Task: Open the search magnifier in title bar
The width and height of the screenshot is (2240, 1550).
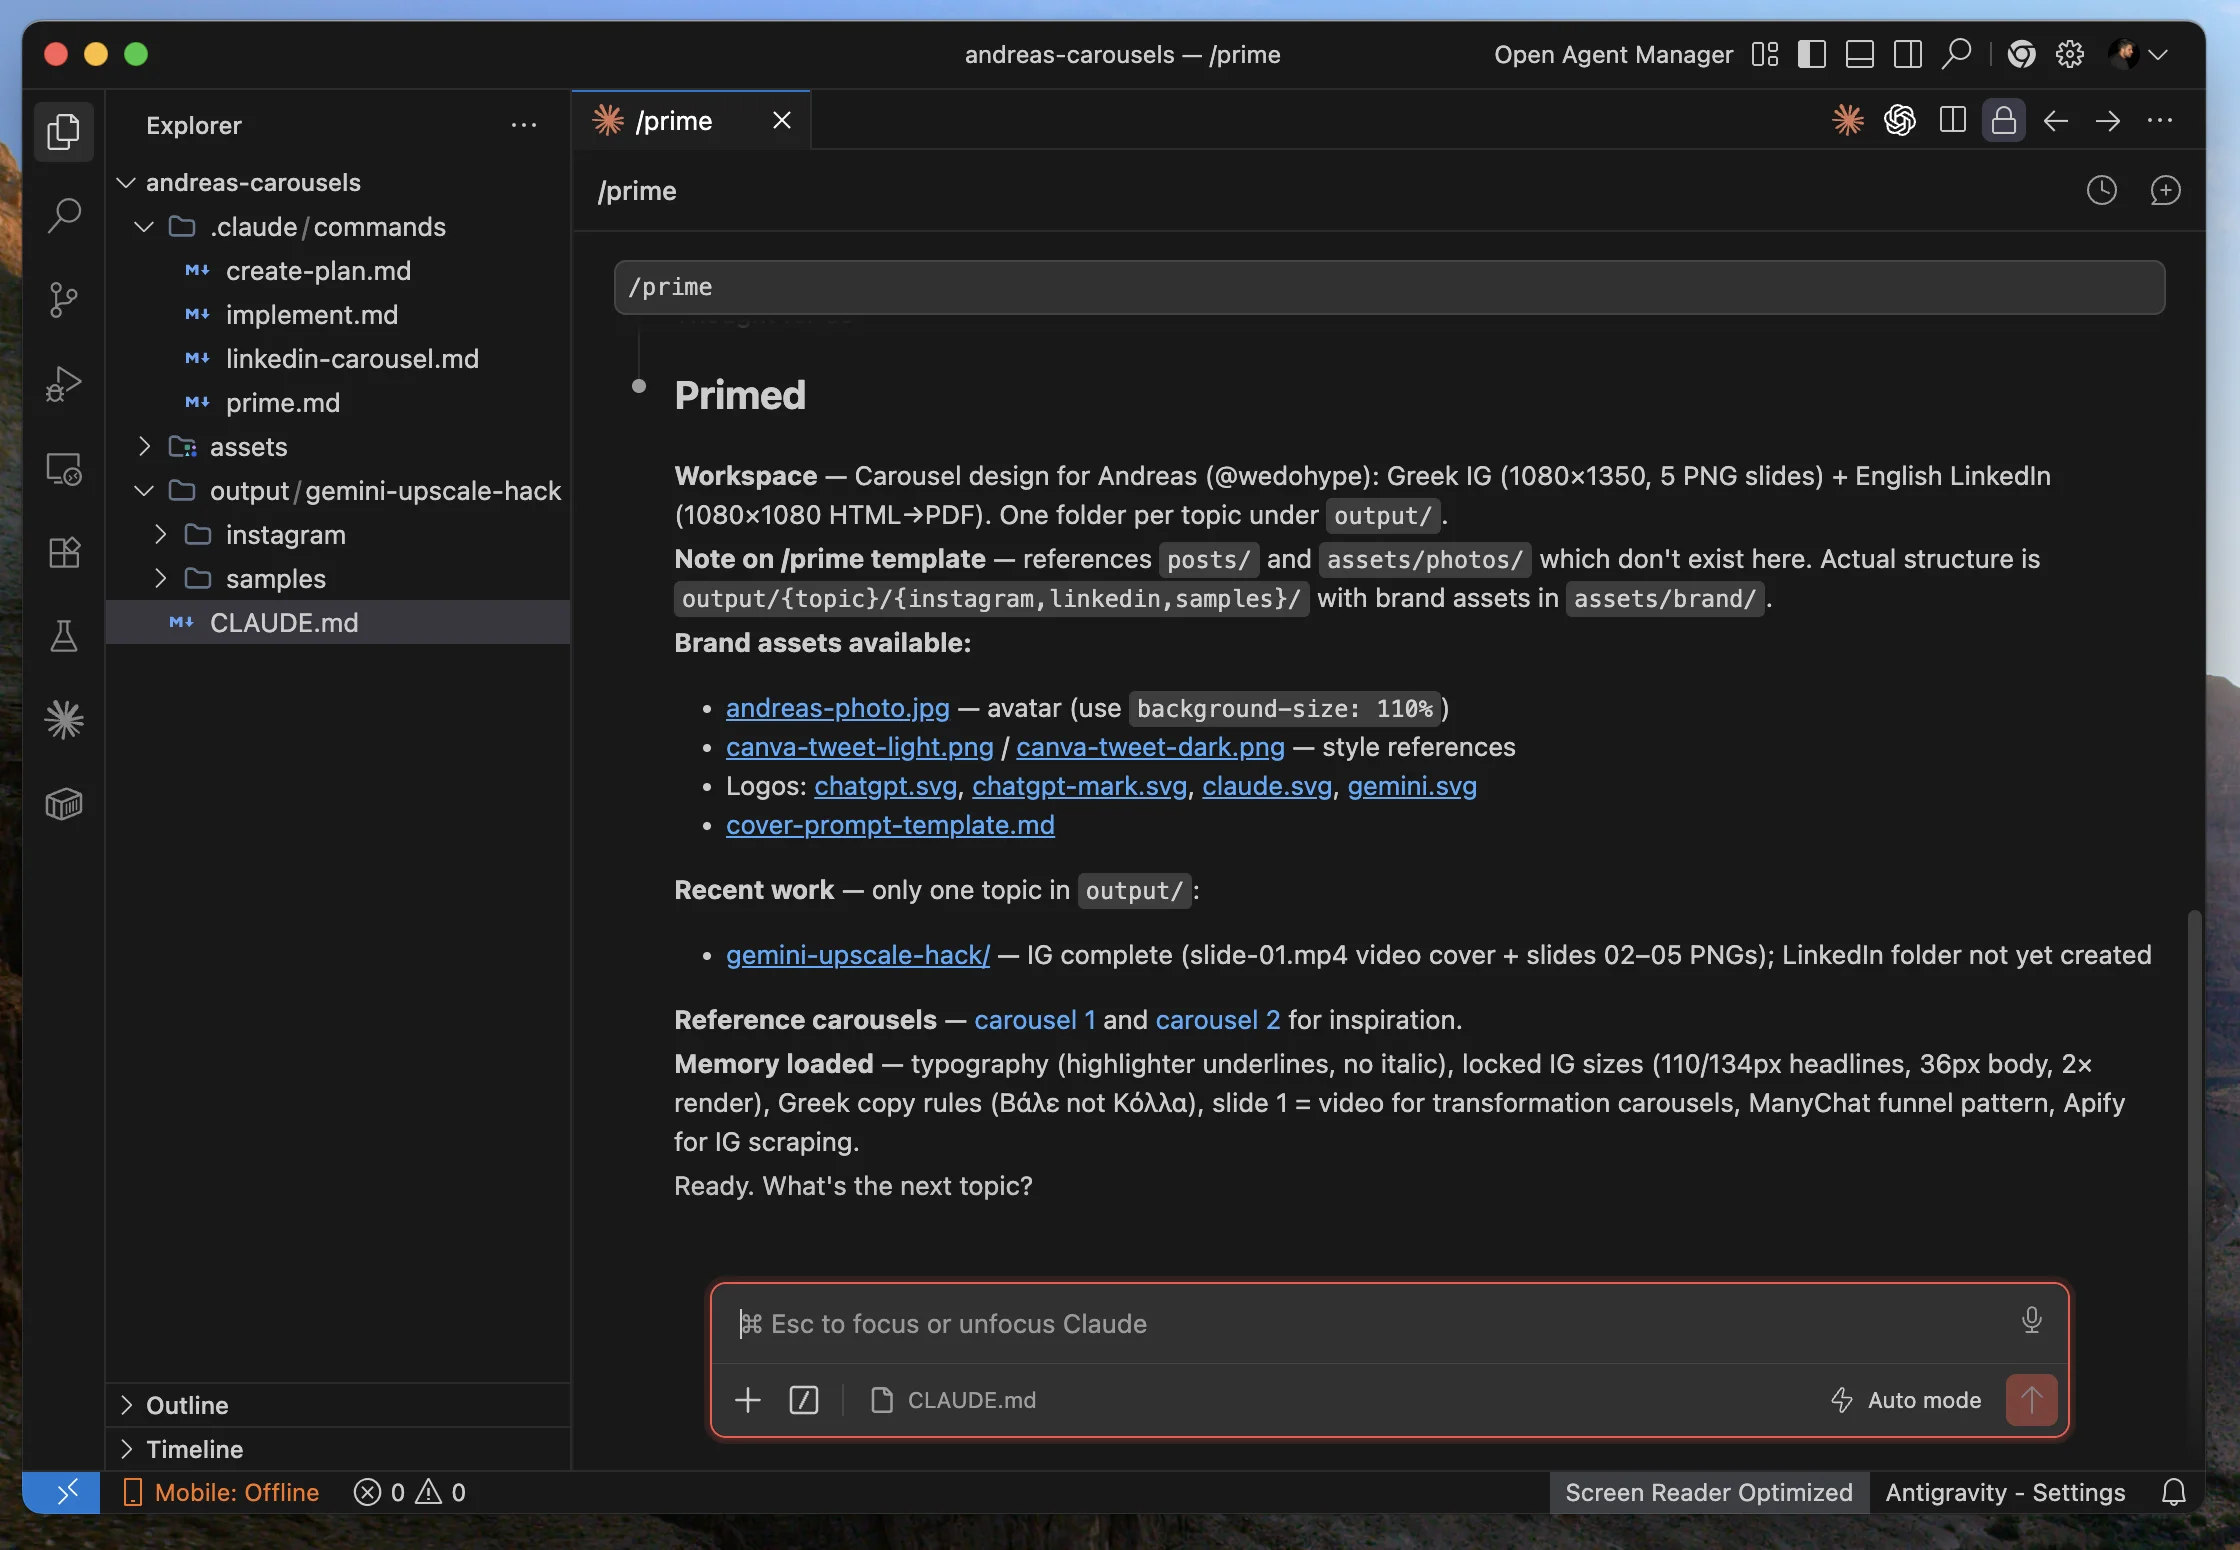Action: click(x=1956, y=54)
